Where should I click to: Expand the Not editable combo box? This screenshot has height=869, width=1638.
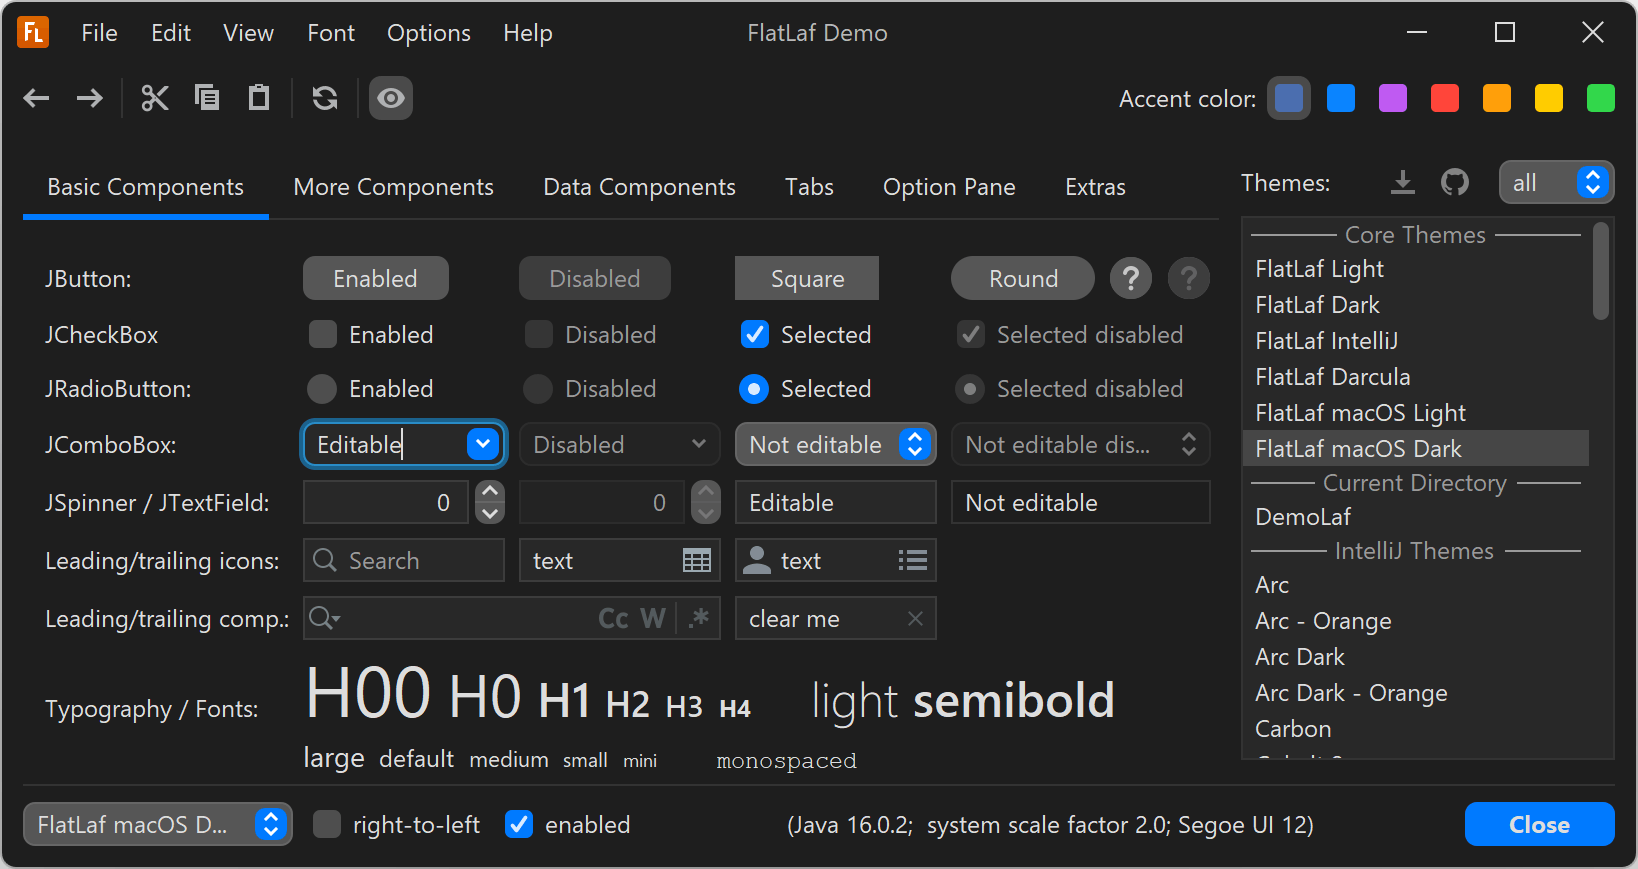(915, 444)
